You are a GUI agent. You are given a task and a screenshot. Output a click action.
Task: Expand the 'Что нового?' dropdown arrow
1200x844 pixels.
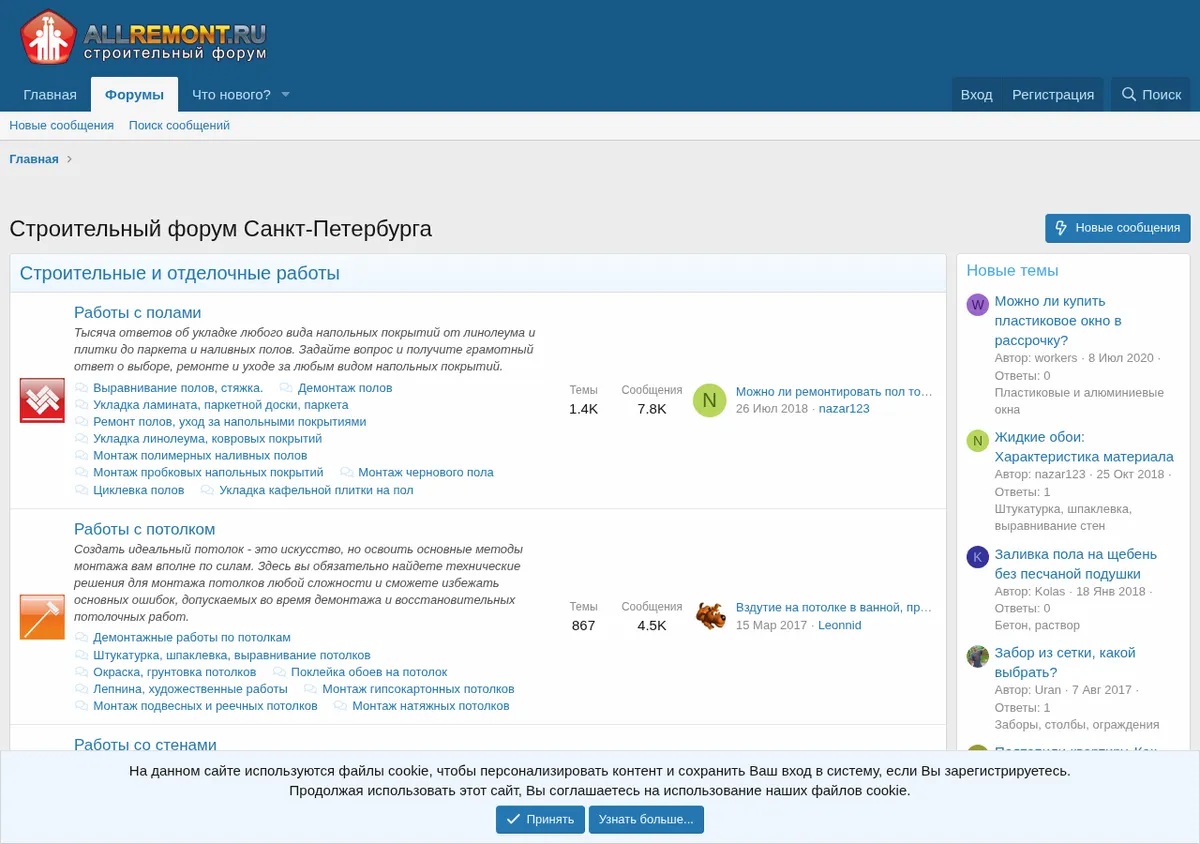(285, 95)
